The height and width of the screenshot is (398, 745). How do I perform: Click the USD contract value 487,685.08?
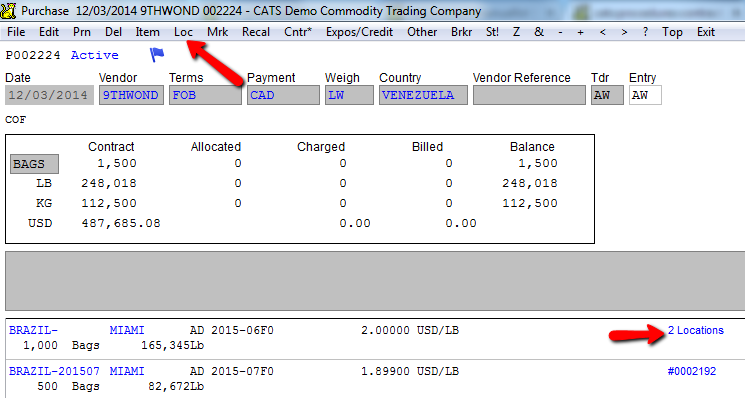(121, 223)
